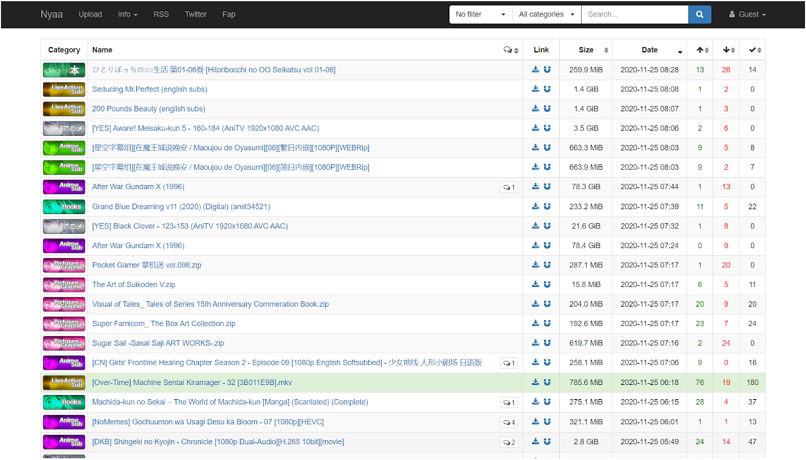Click the blue search magnifier button

700,14
